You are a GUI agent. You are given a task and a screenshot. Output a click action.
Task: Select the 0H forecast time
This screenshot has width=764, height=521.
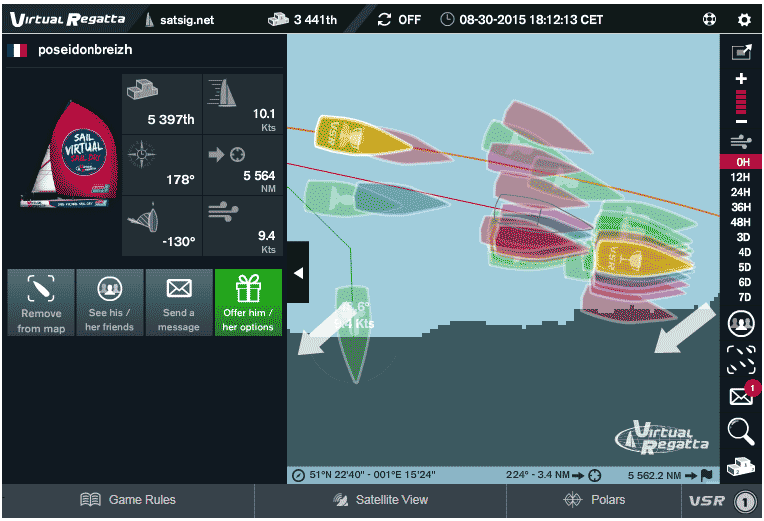click(x=741, y=162)
